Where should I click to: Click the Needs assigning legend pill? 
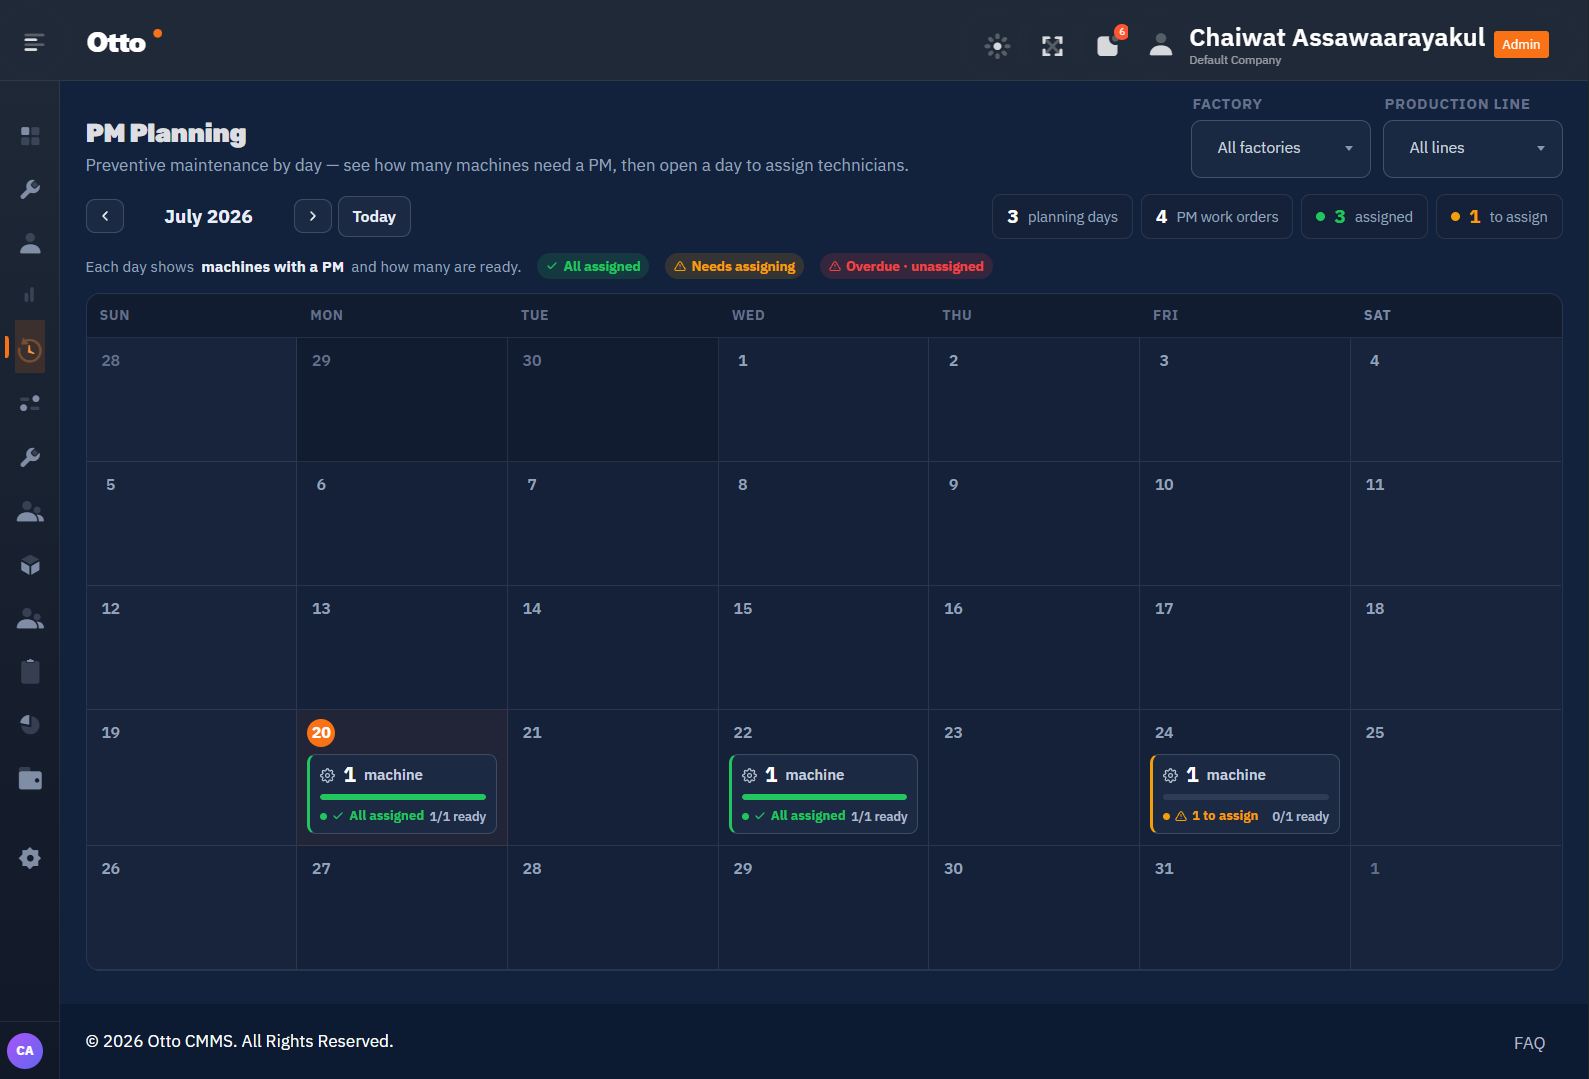[x=734, y=266]
